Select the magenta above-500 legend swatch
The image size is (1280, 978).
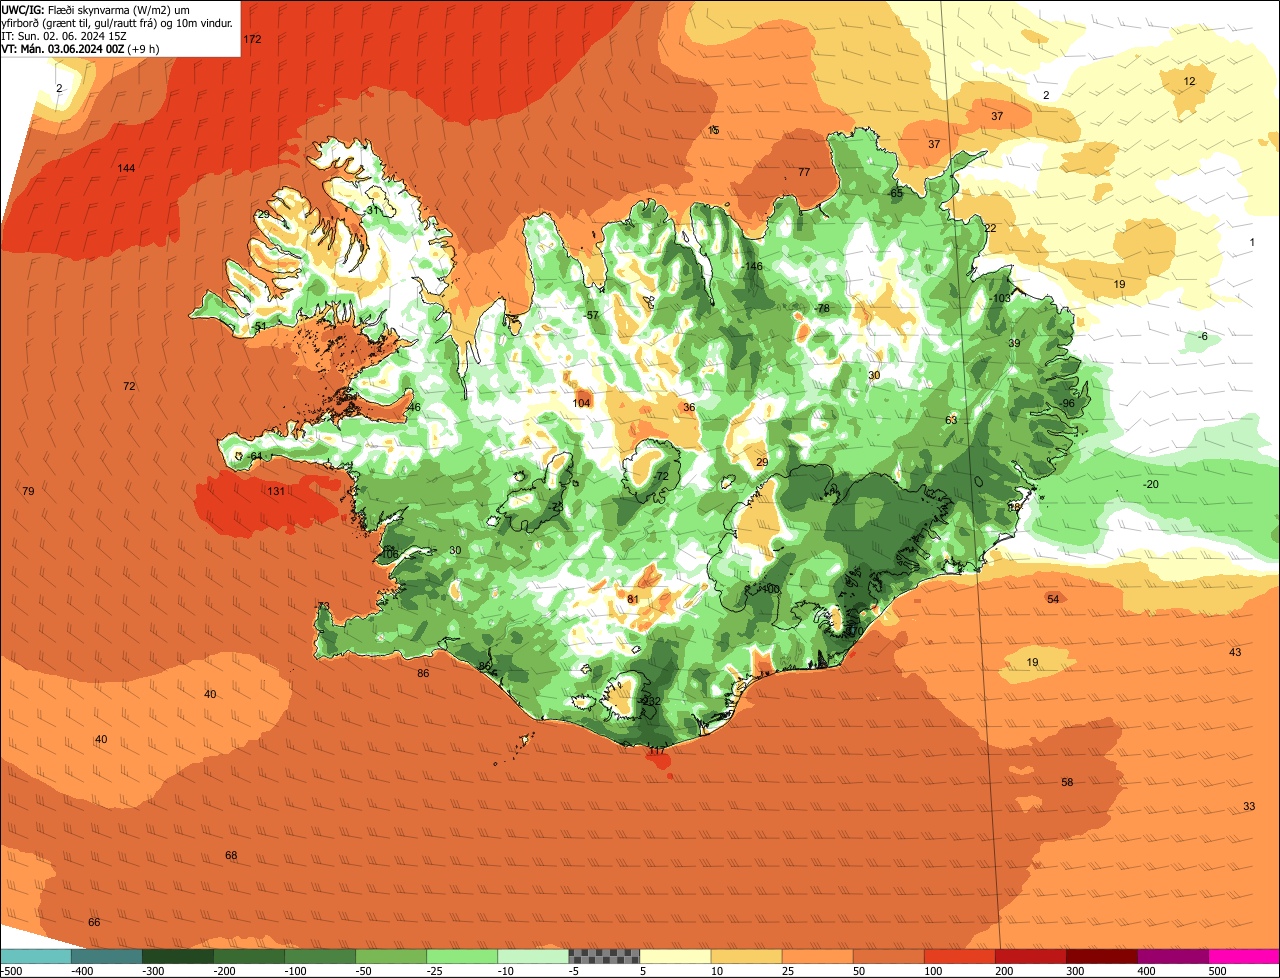pyautogui.click(x=1244, y=956)
